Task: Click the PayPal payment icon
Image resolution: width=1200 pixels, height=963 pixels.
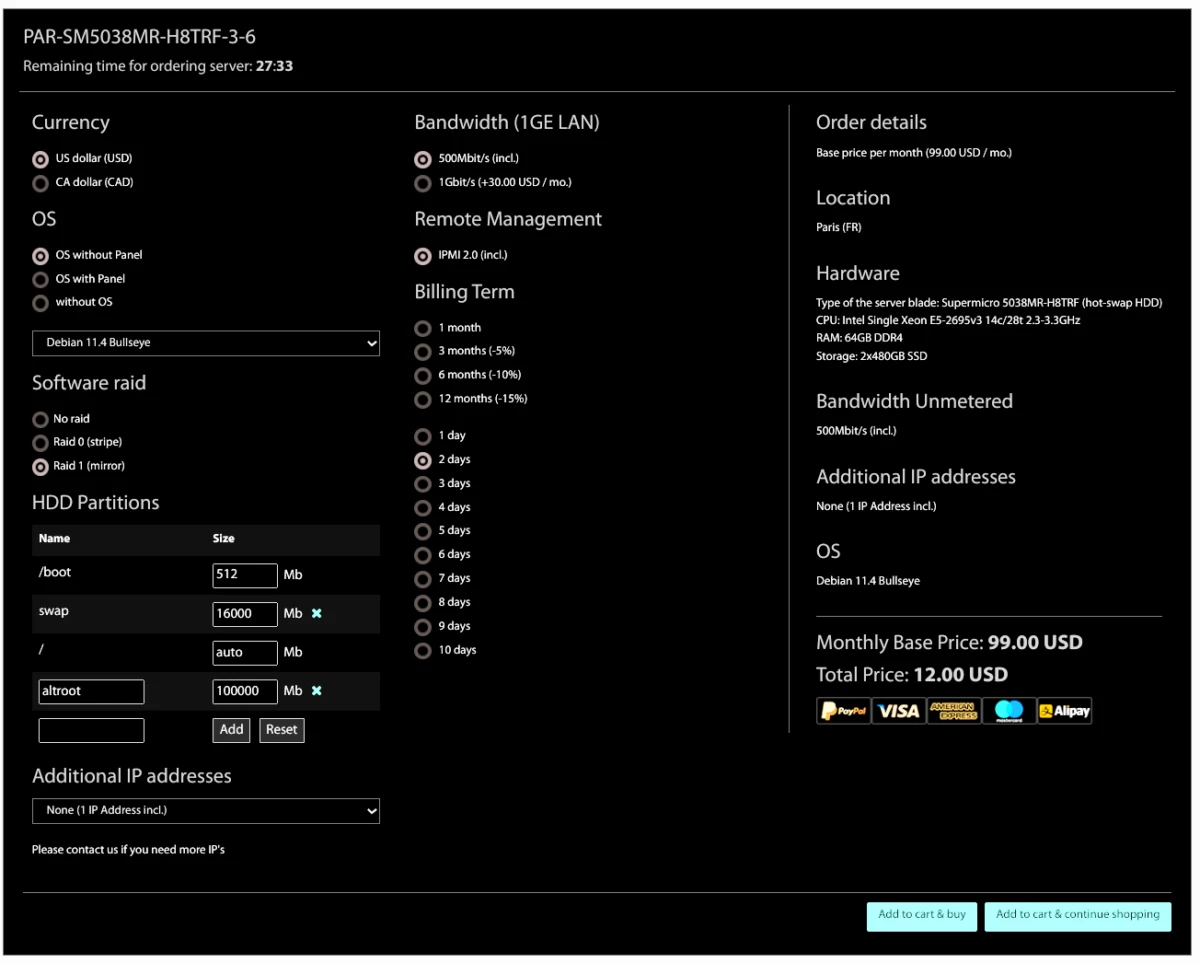Action: [x=843, y=711]
